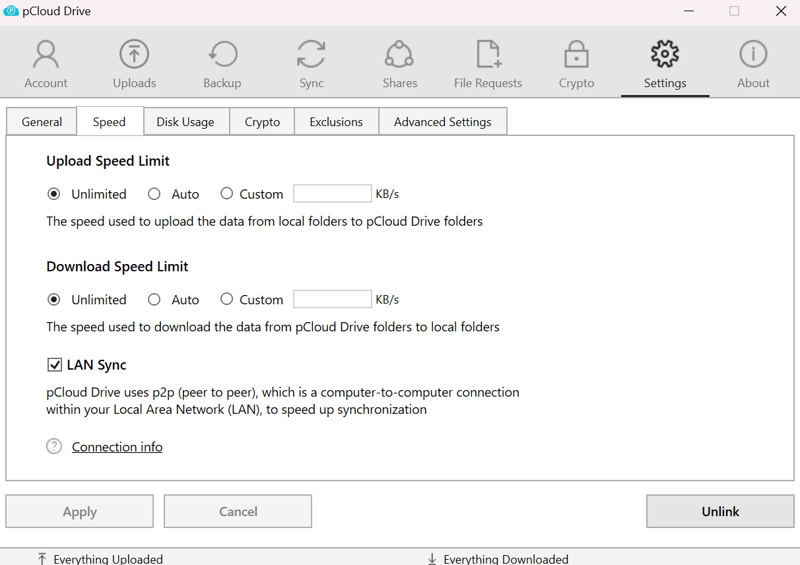800x565 pixels.
Task: Open the About info icon
Action: [753, 54]
